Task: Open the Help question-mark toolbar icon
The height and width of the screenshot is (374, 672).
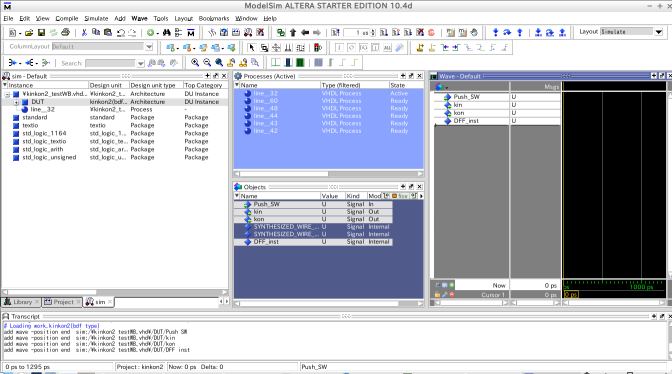Action: [x=224, y=33]
